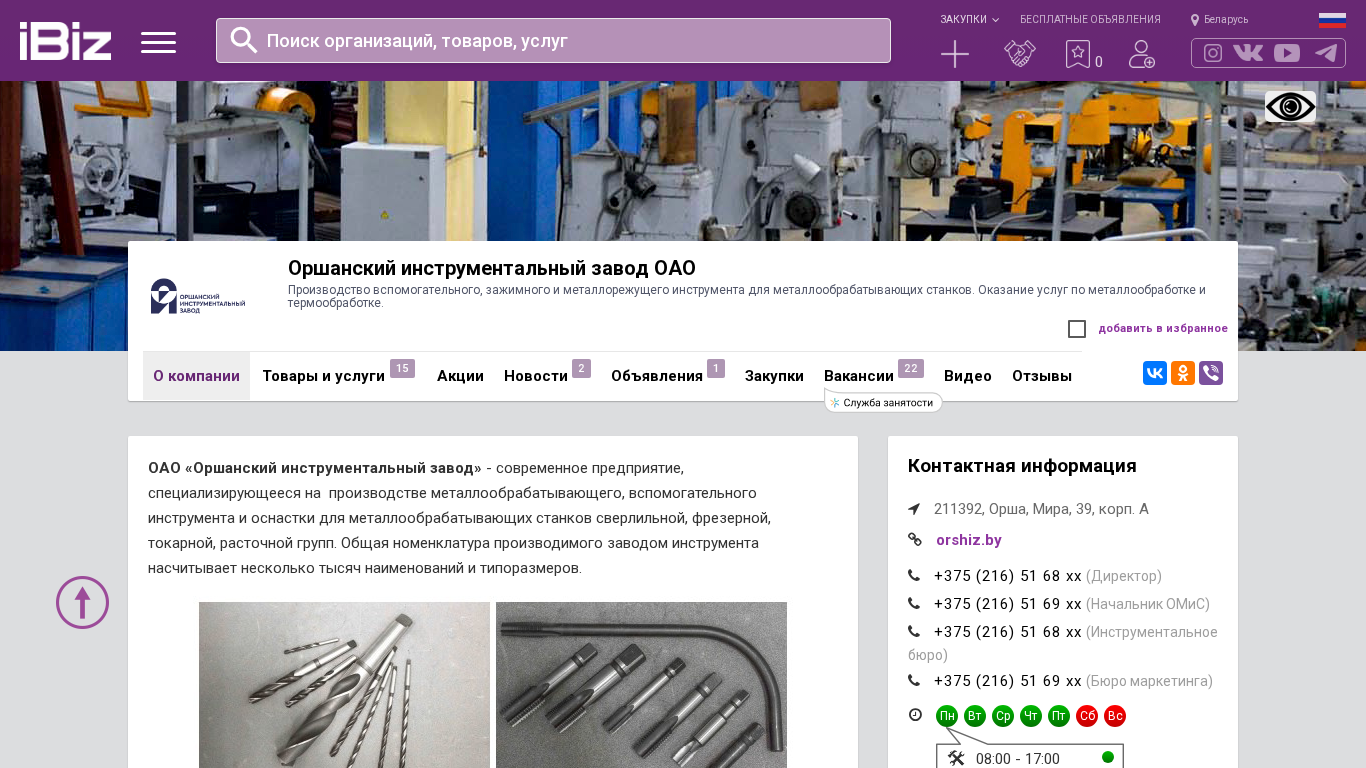Open the handshake partners icon

[1020, 54]
